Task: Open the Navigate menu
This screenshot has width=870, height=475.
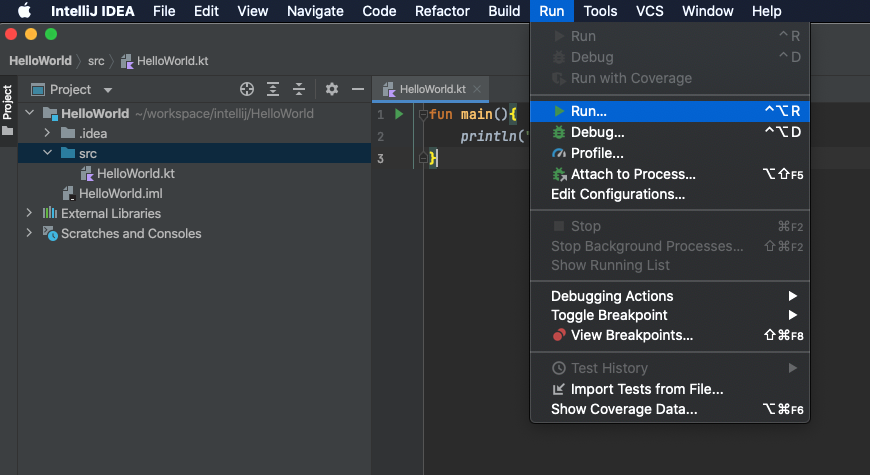Action: (315, 11)
